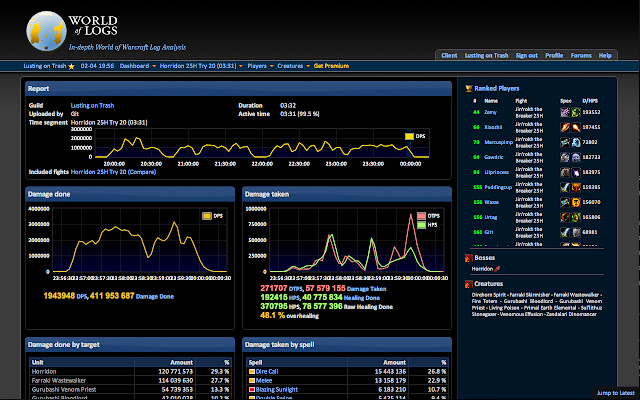640x400 pixels.
Task: Click the icon beside the Creatures heading
Action: pyautogui.click(x=469, y=284)
